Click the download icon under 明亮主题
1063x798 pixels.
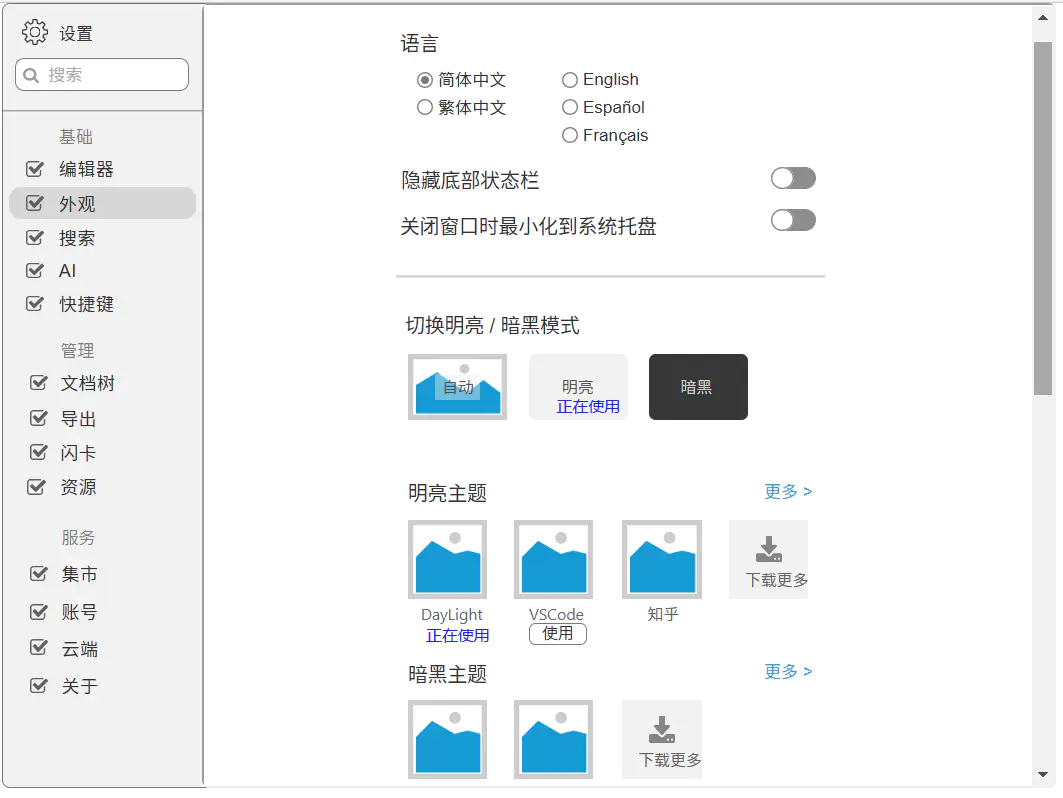pyautogui.click(x=768, y=549)
